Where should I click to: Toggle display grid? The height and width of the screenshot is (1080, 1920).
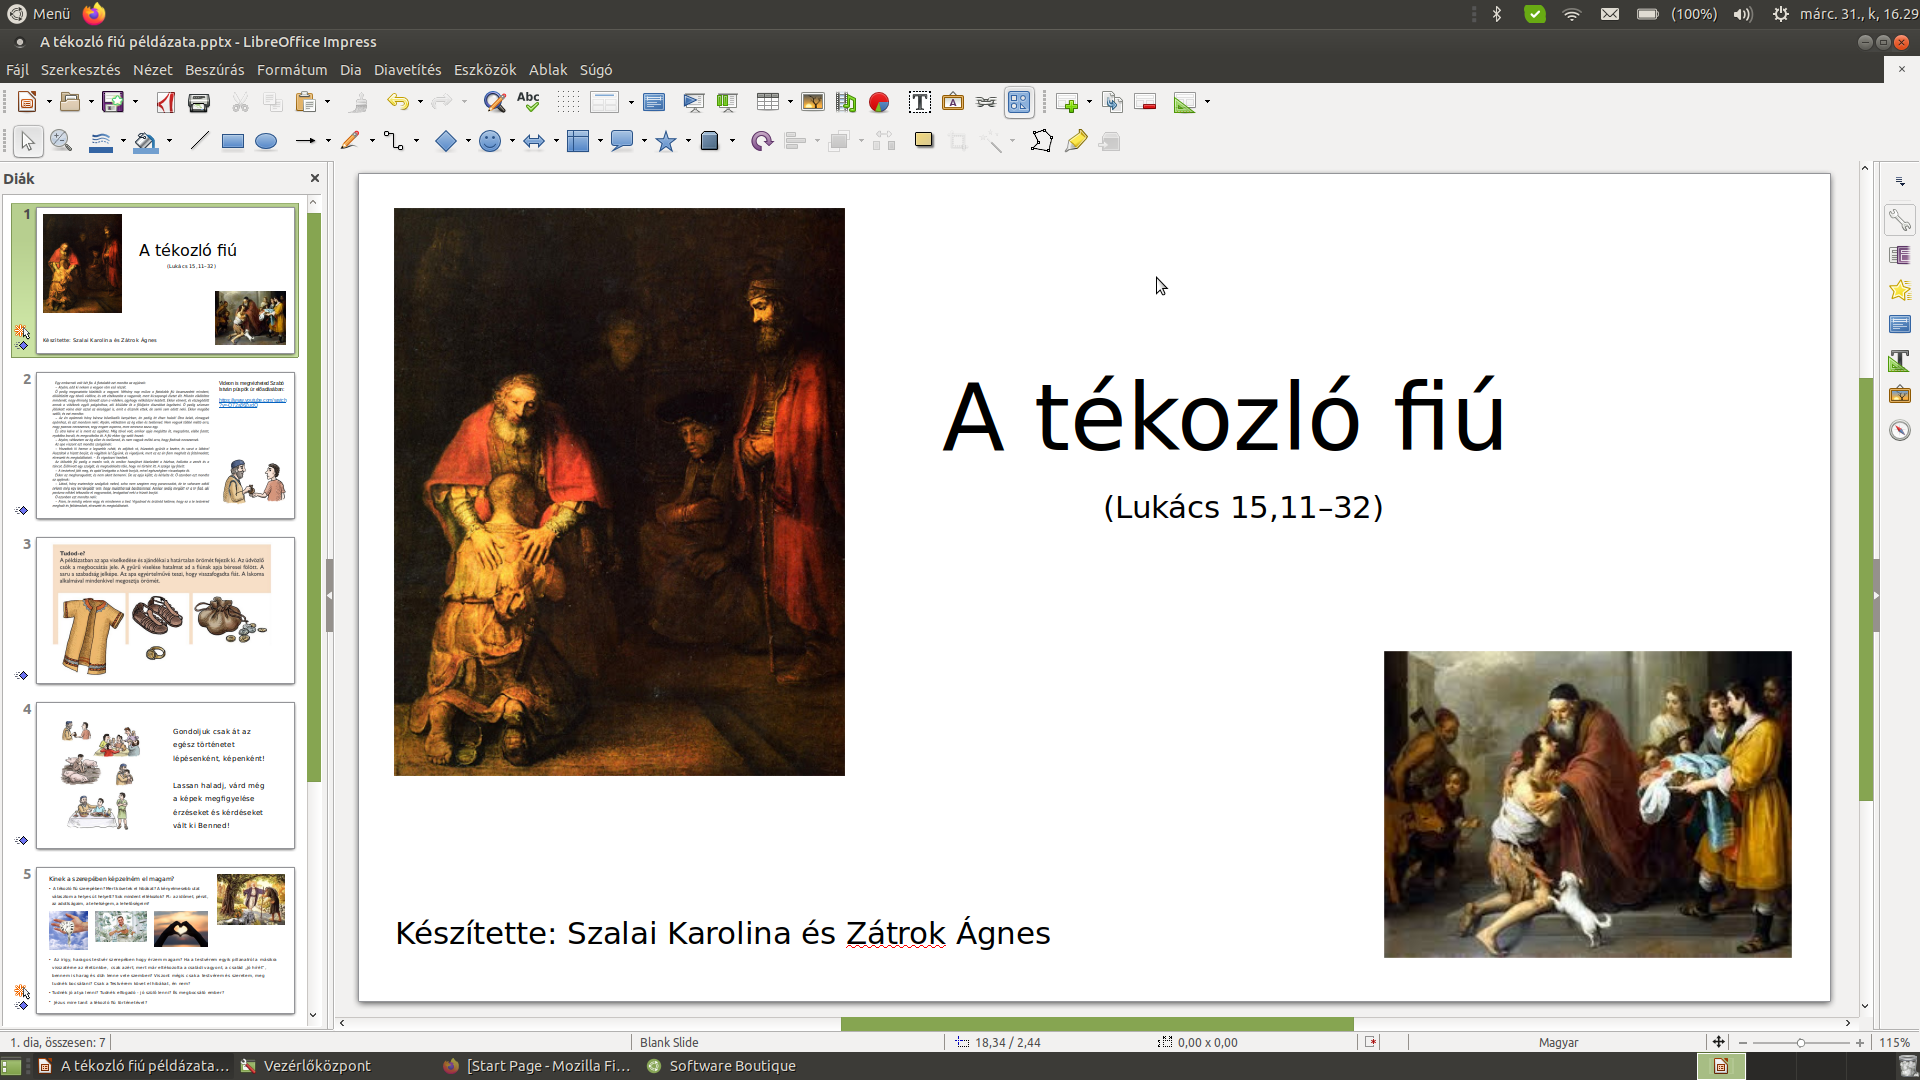(x=568, y=102)
